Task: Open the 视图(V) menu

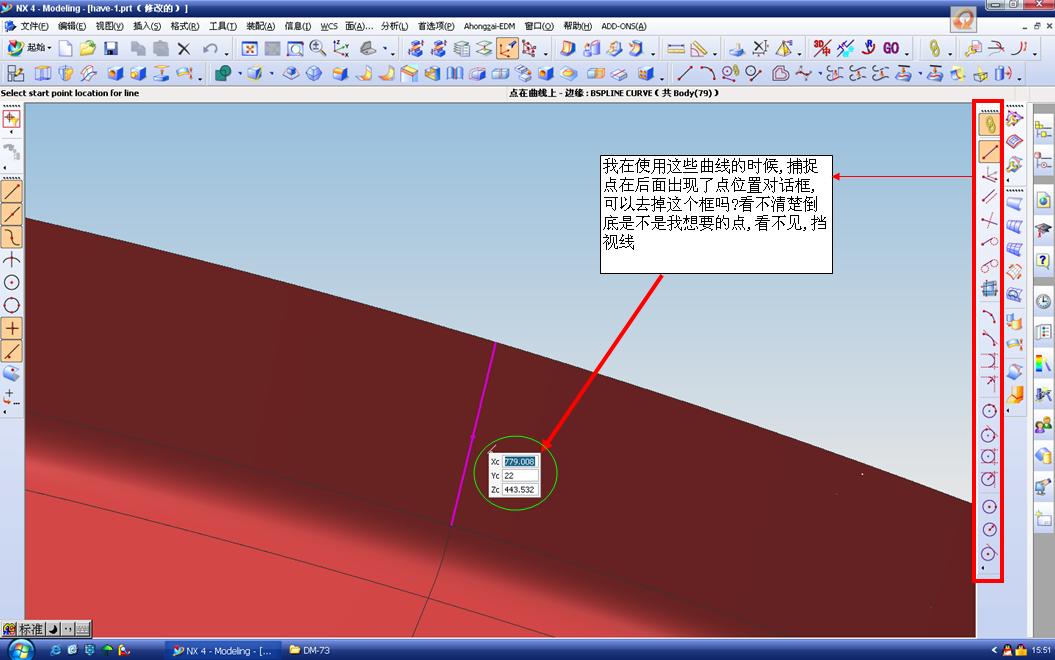Action: point(110,26)
